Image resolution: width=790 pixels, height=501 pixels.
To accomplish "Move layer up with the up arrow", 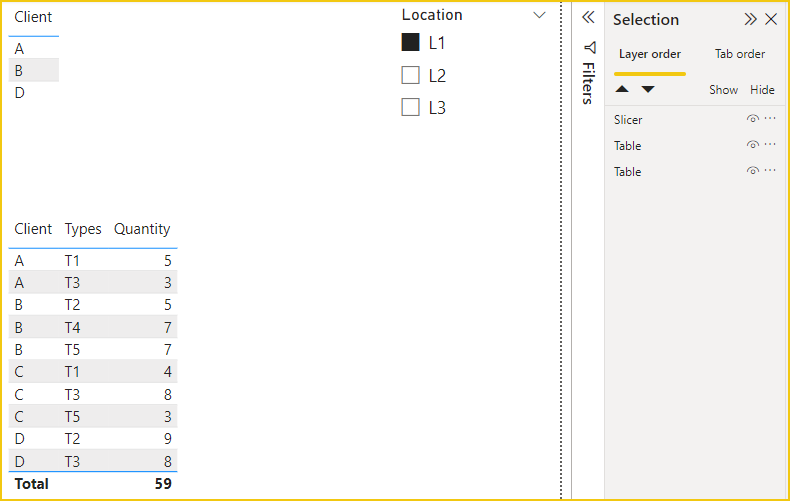I will pos(622,89).
